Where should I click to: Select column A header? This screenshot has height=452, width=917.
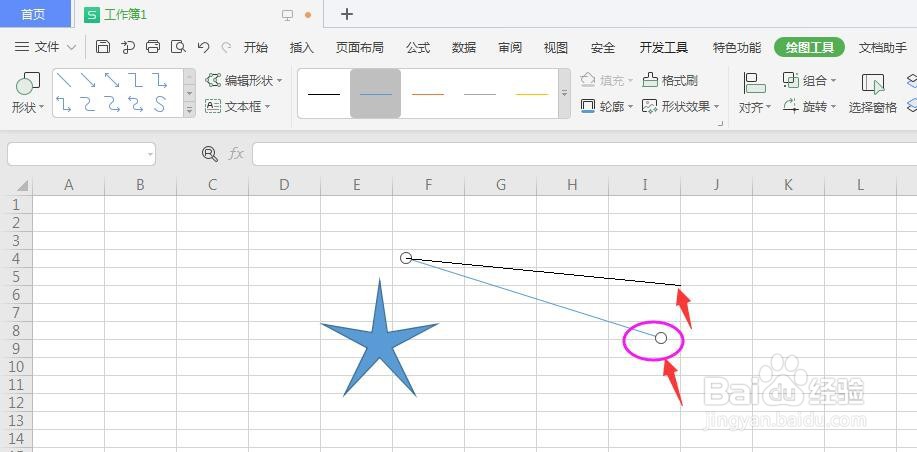click(68, 185)
